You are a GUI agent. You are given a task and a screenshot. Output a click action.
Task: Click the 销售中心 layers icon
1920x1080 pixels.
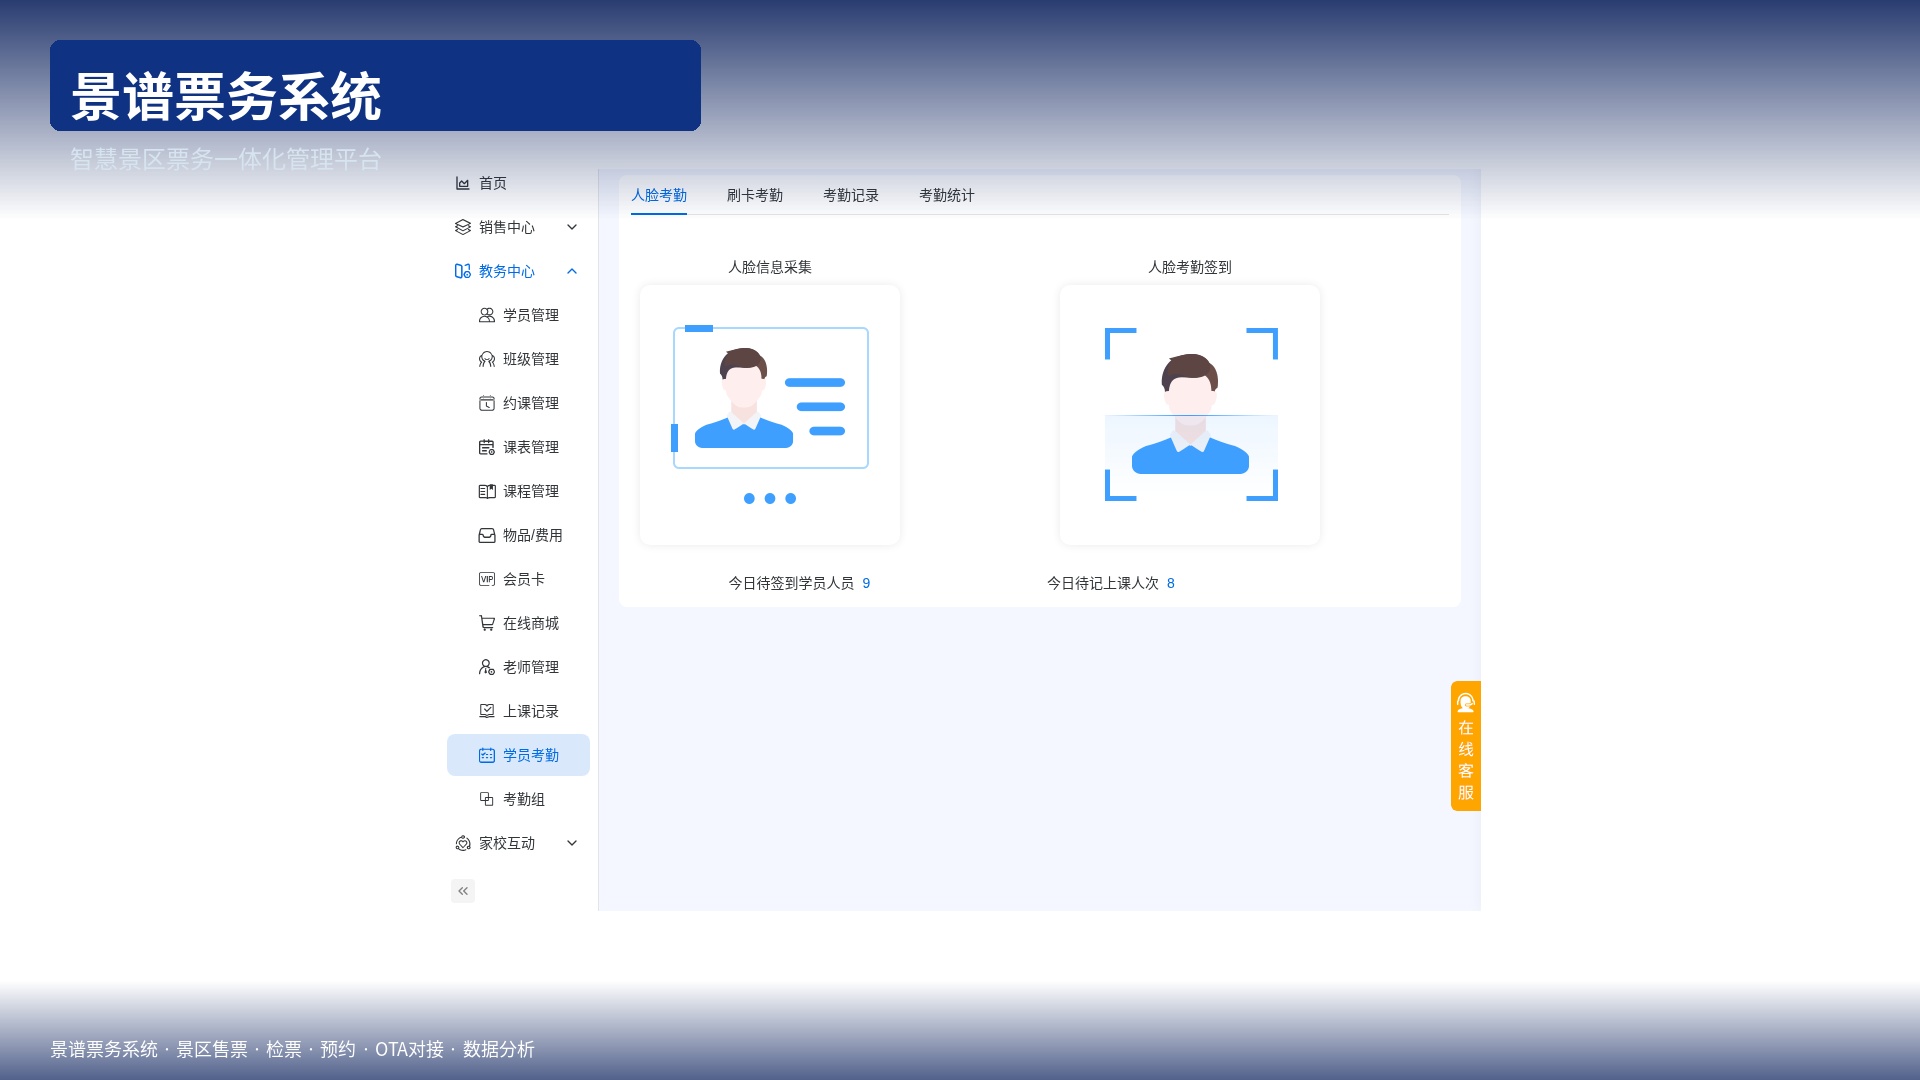[x=462, y=227]
